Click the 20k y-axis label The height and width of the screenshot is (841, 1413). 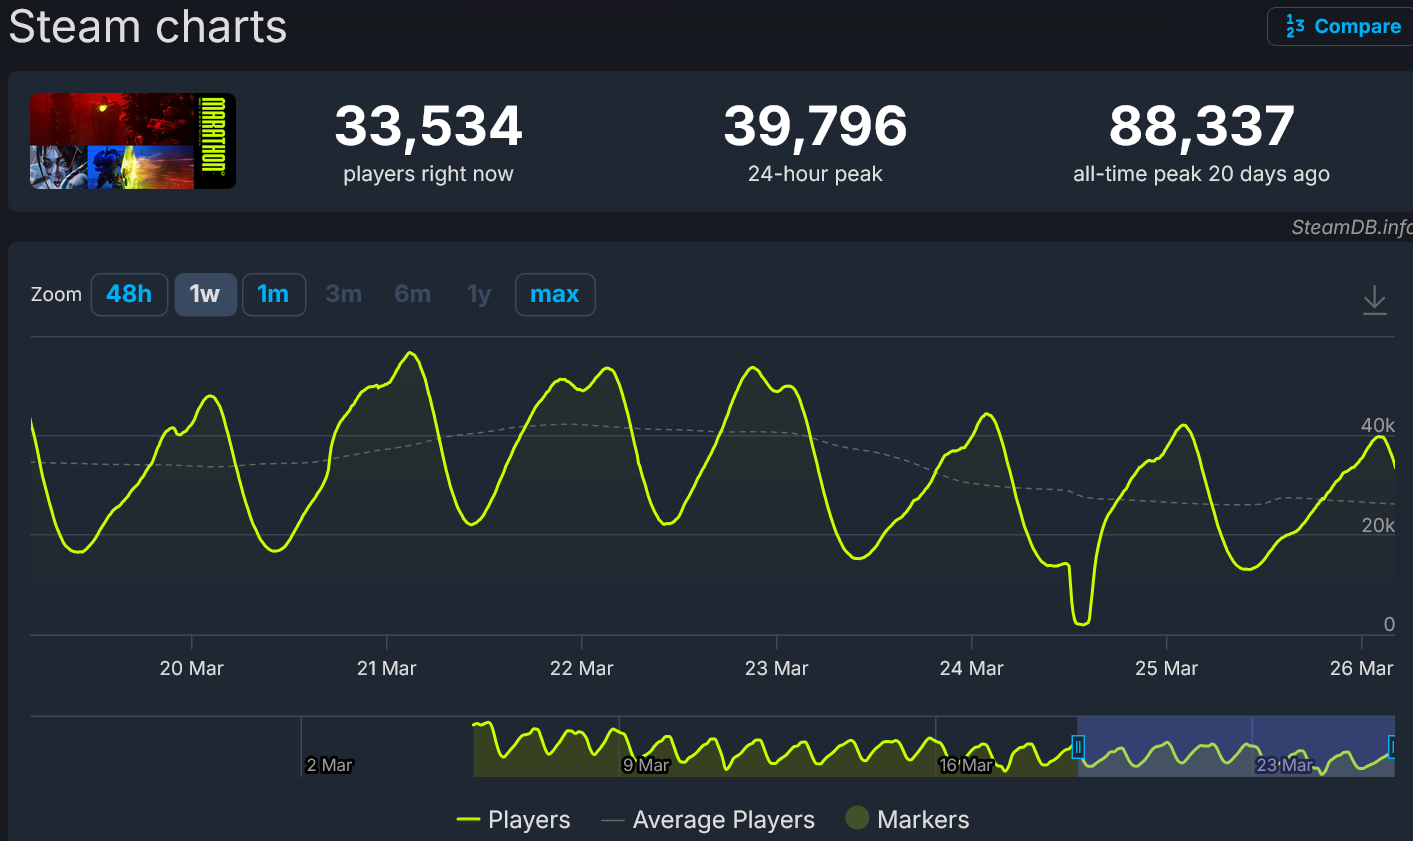tap(1377, 525)
